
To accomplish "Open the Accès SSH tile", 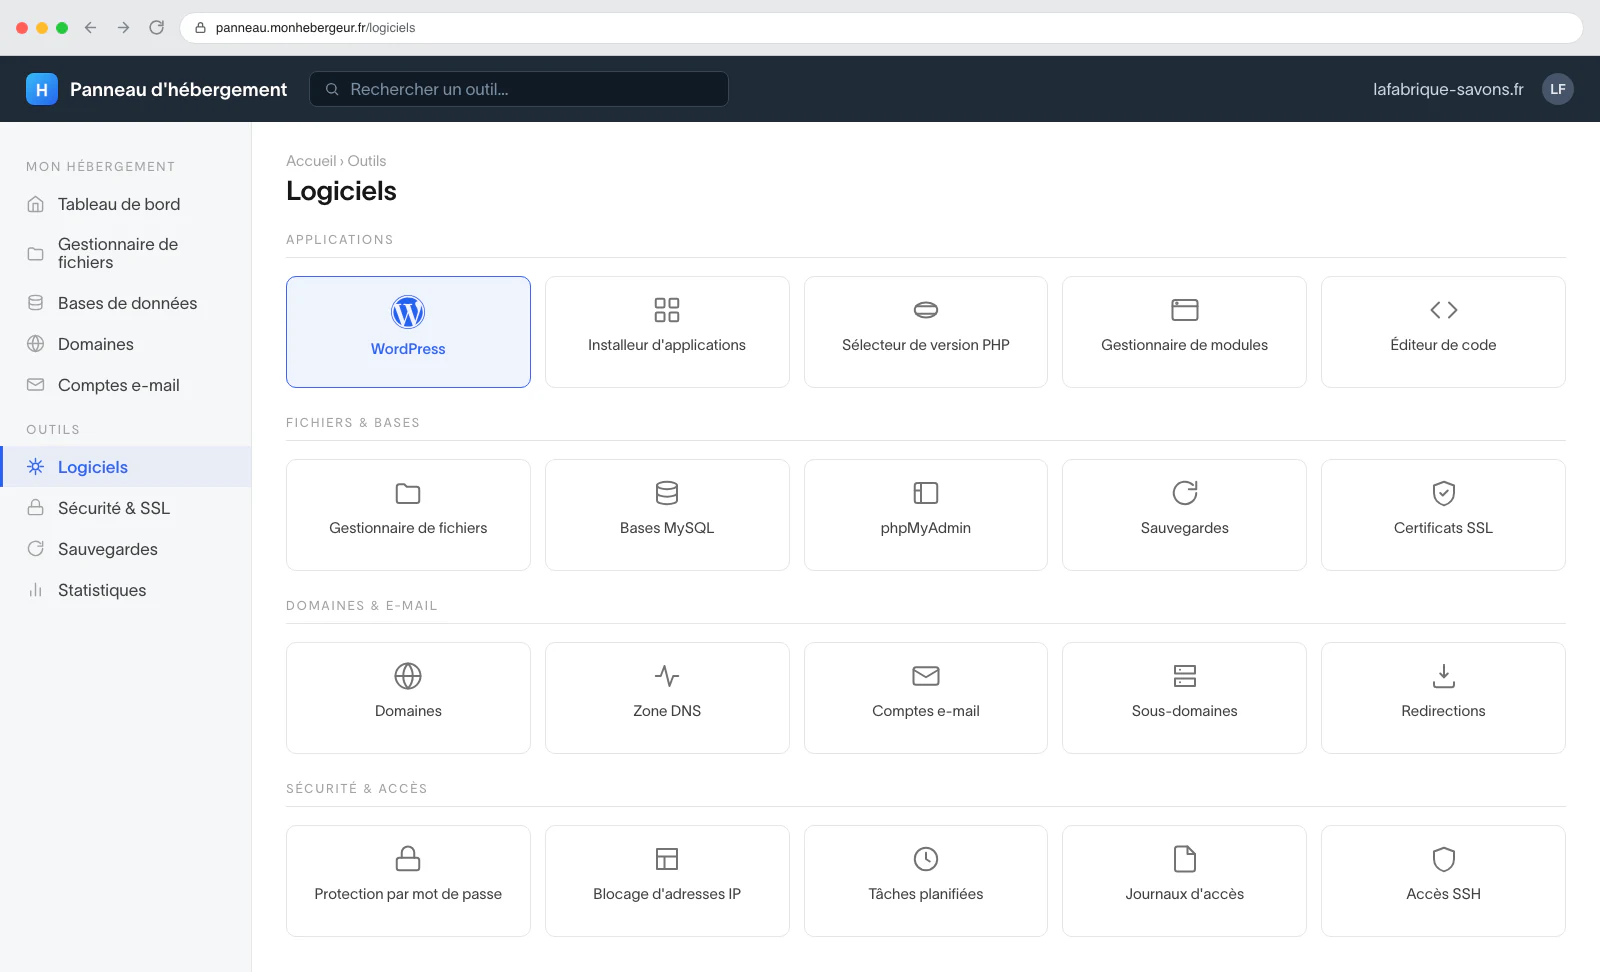I will click(1443, 881).
